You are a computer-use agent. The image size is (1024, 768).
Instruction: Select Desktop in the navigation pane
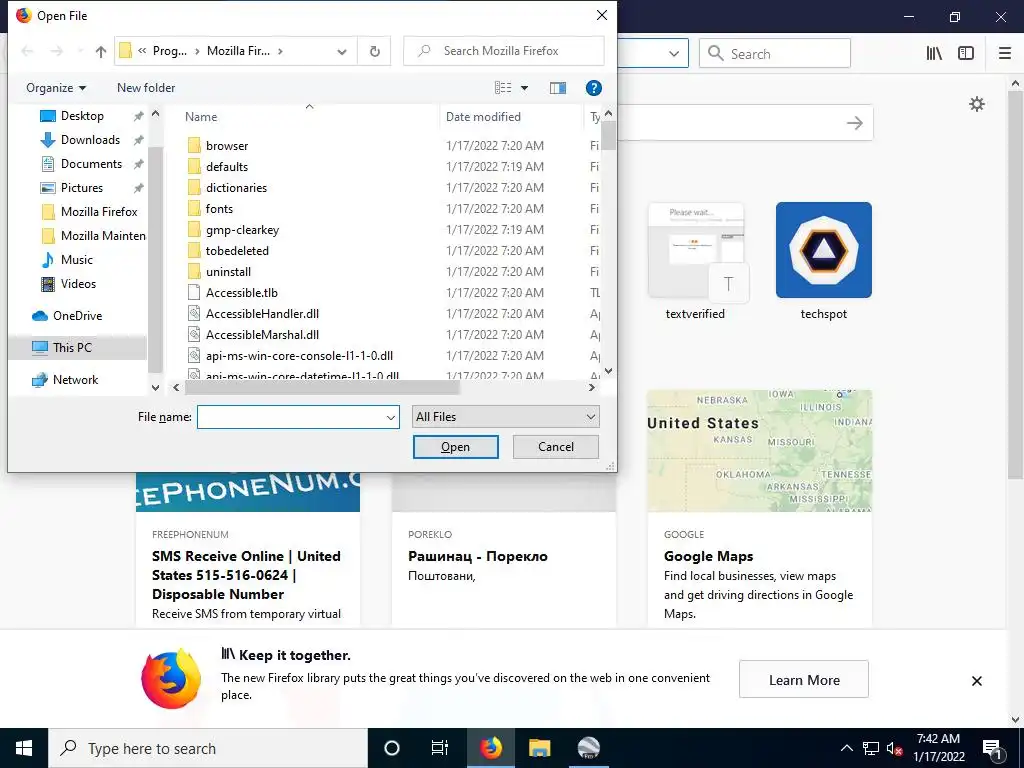point(82,116)
